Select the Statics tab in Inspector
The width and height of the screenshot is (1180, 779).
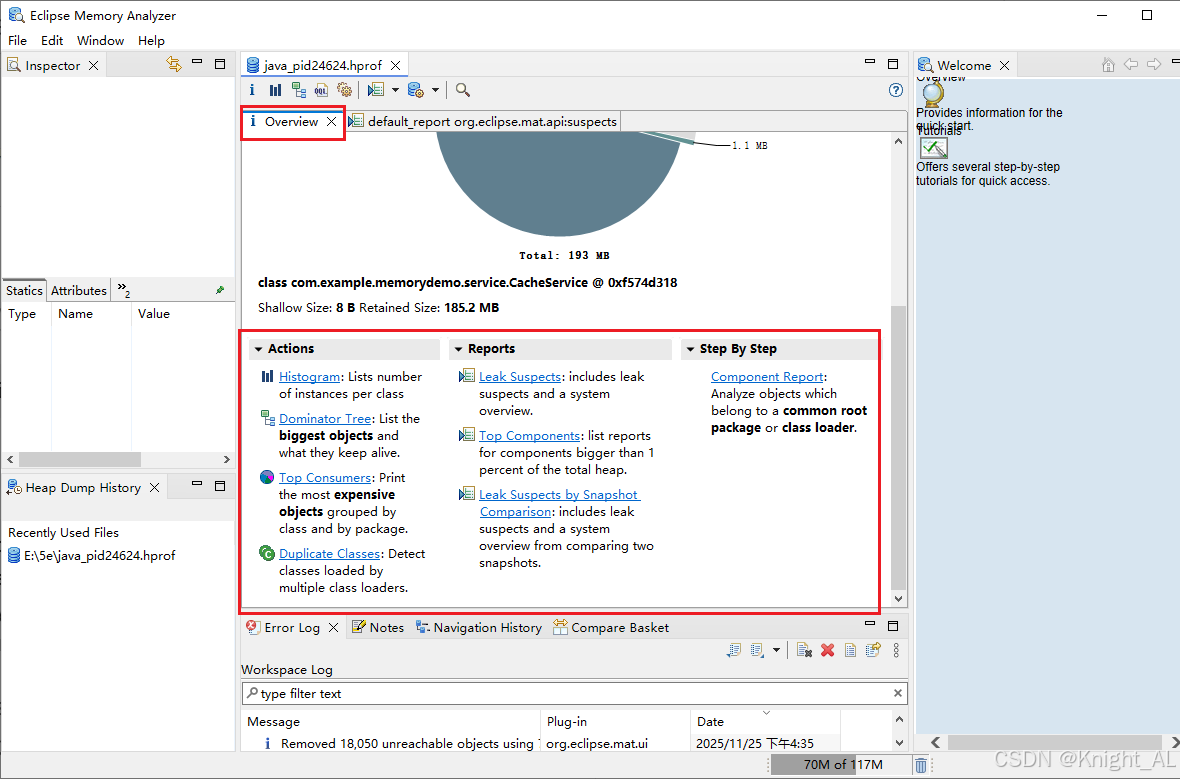point(24,291)
